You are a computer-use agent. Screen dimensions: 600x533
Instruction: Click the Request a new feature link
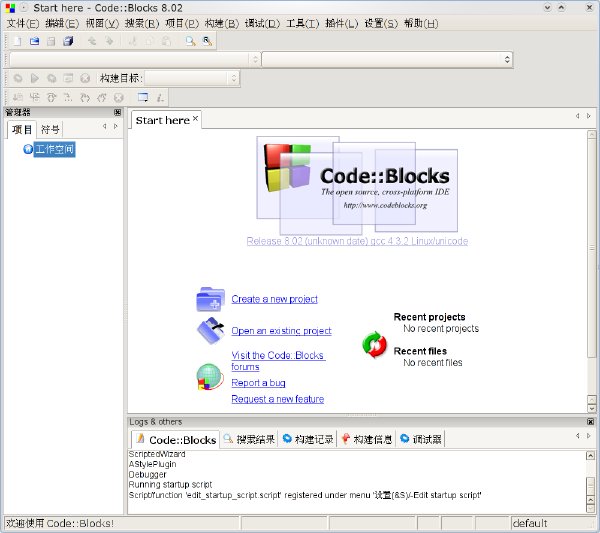[277, 399]
